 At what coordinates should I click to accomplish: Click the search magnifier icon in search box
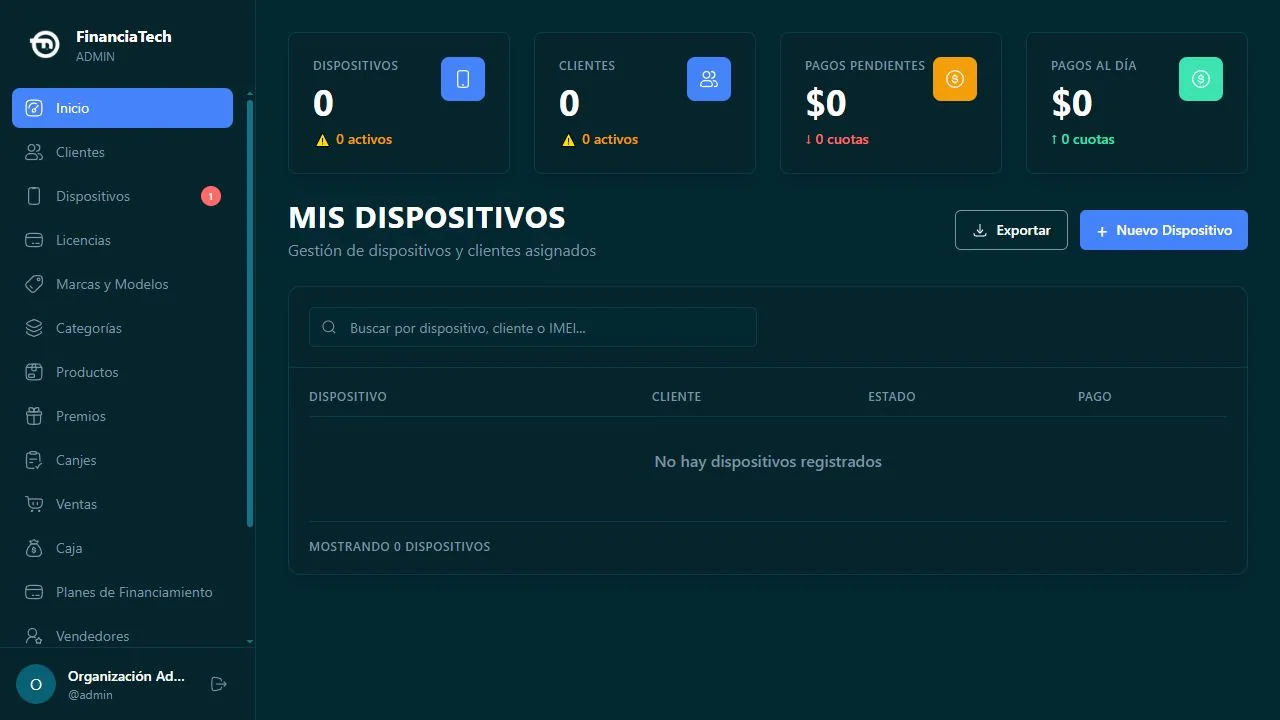pos(329,327)
